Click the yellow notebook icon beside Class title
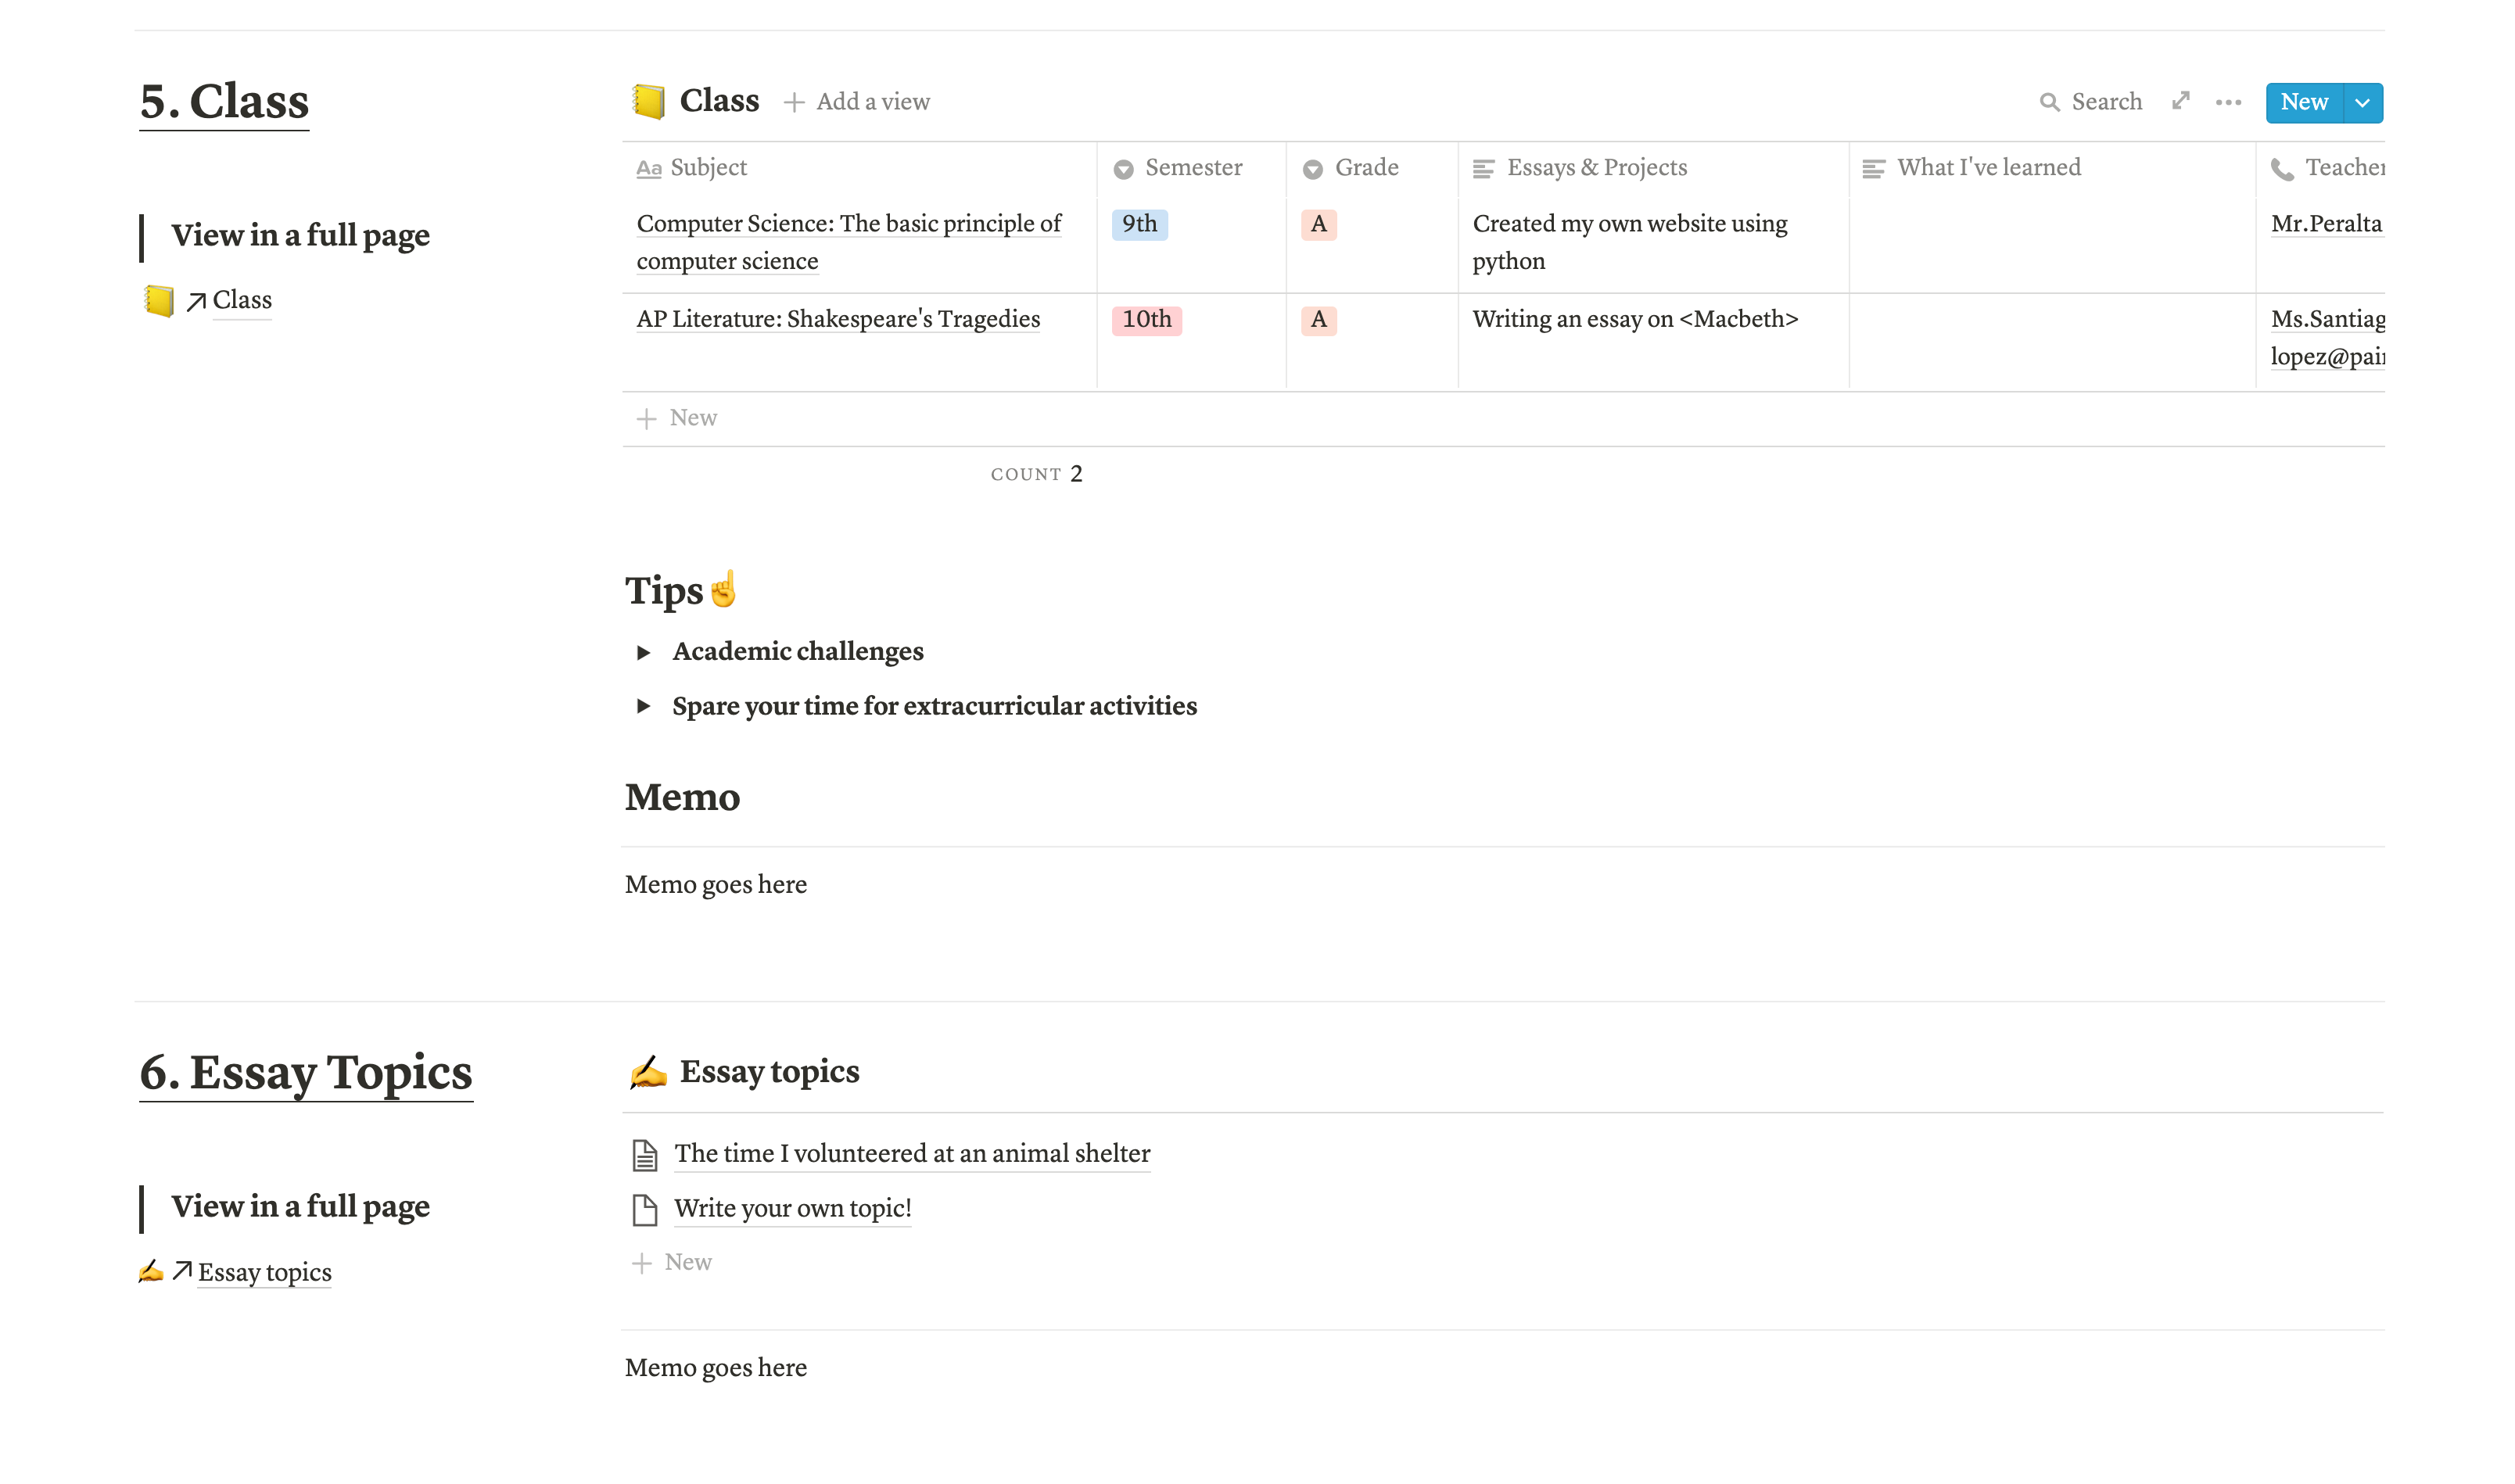This screenshot has width=2515, height=1484. pos(649,101)
